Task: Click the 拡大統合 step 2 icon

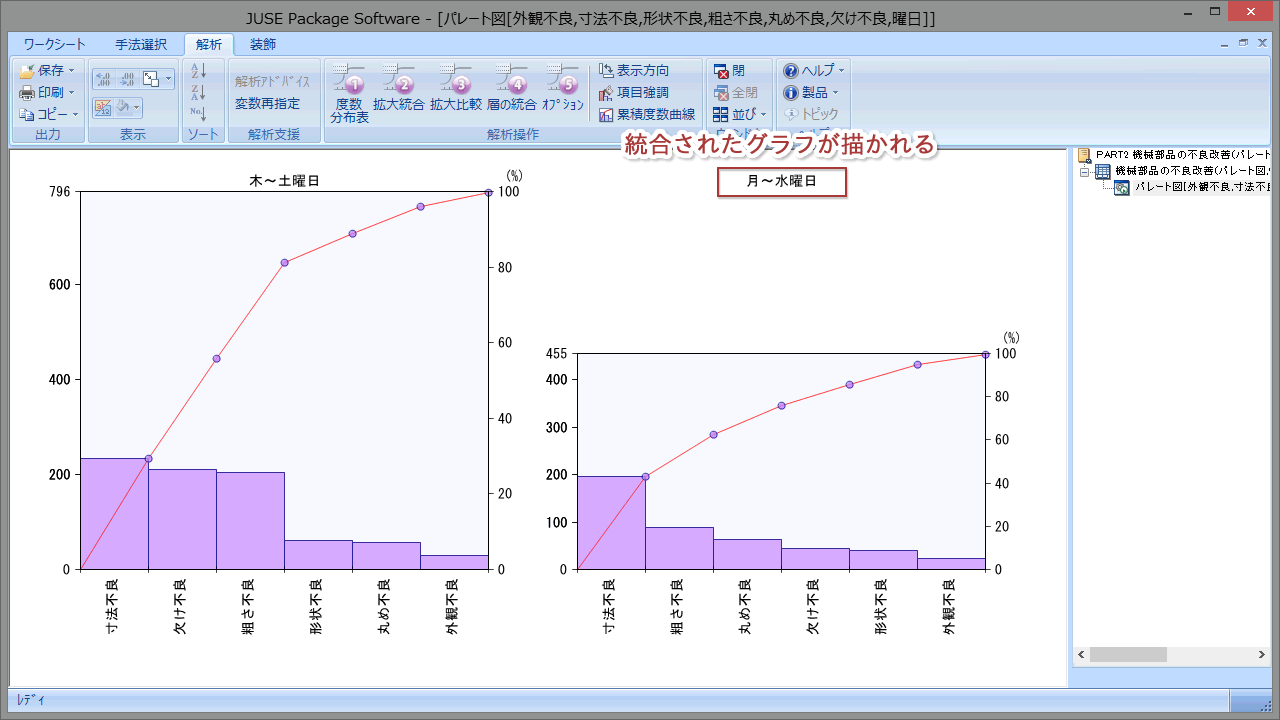Action: tap(399, 88)
